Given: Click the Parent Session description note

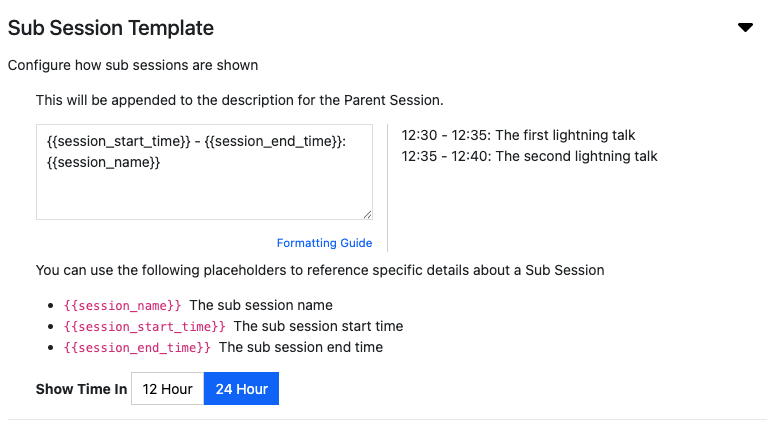Looking at the screenshot, I should tap(239, 100).
